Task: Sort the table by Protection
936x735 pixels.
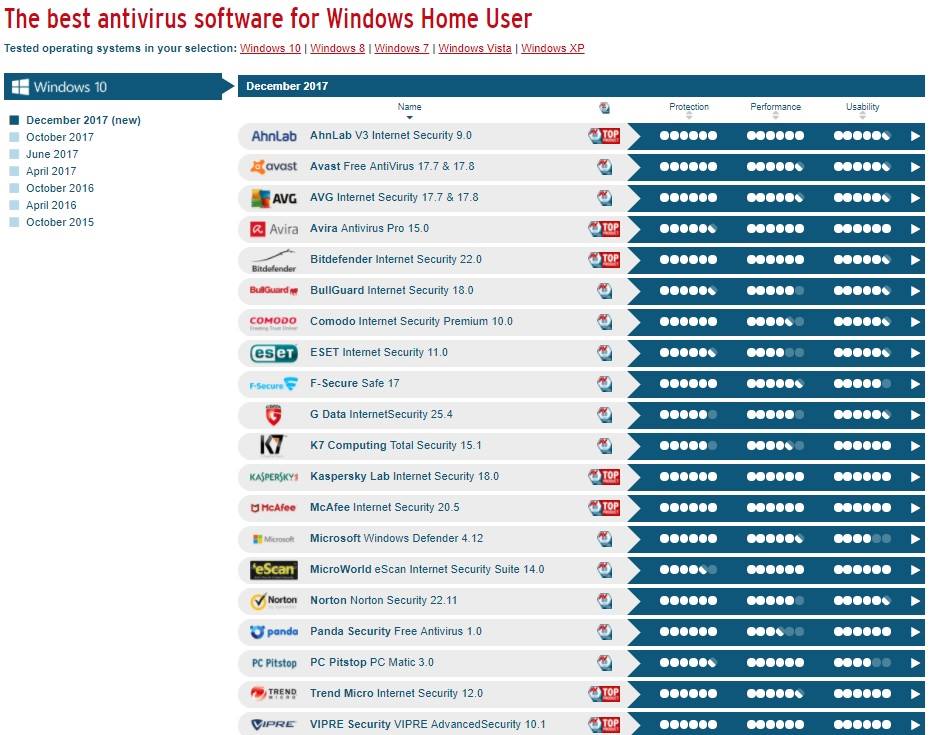Action: click(689, 110)
